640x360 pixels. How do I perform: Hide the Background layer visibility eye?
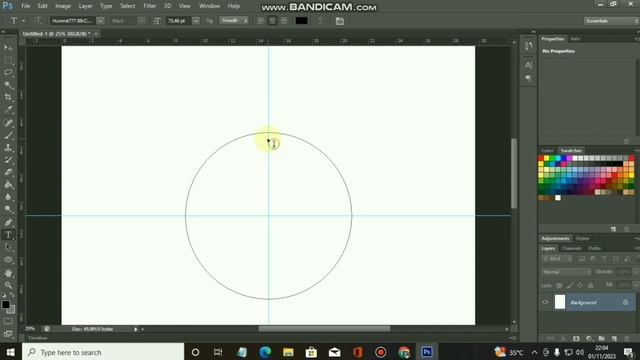click(546, 302)
